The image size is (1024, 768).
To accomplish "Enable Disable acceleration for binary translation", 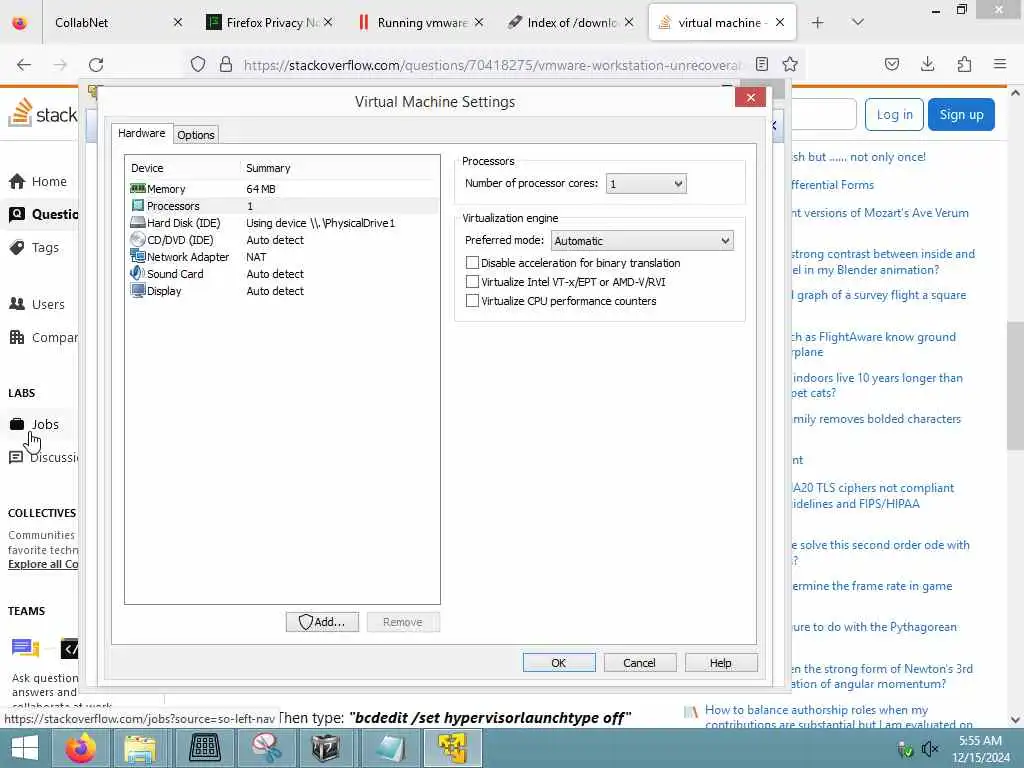I will (472, 263).
